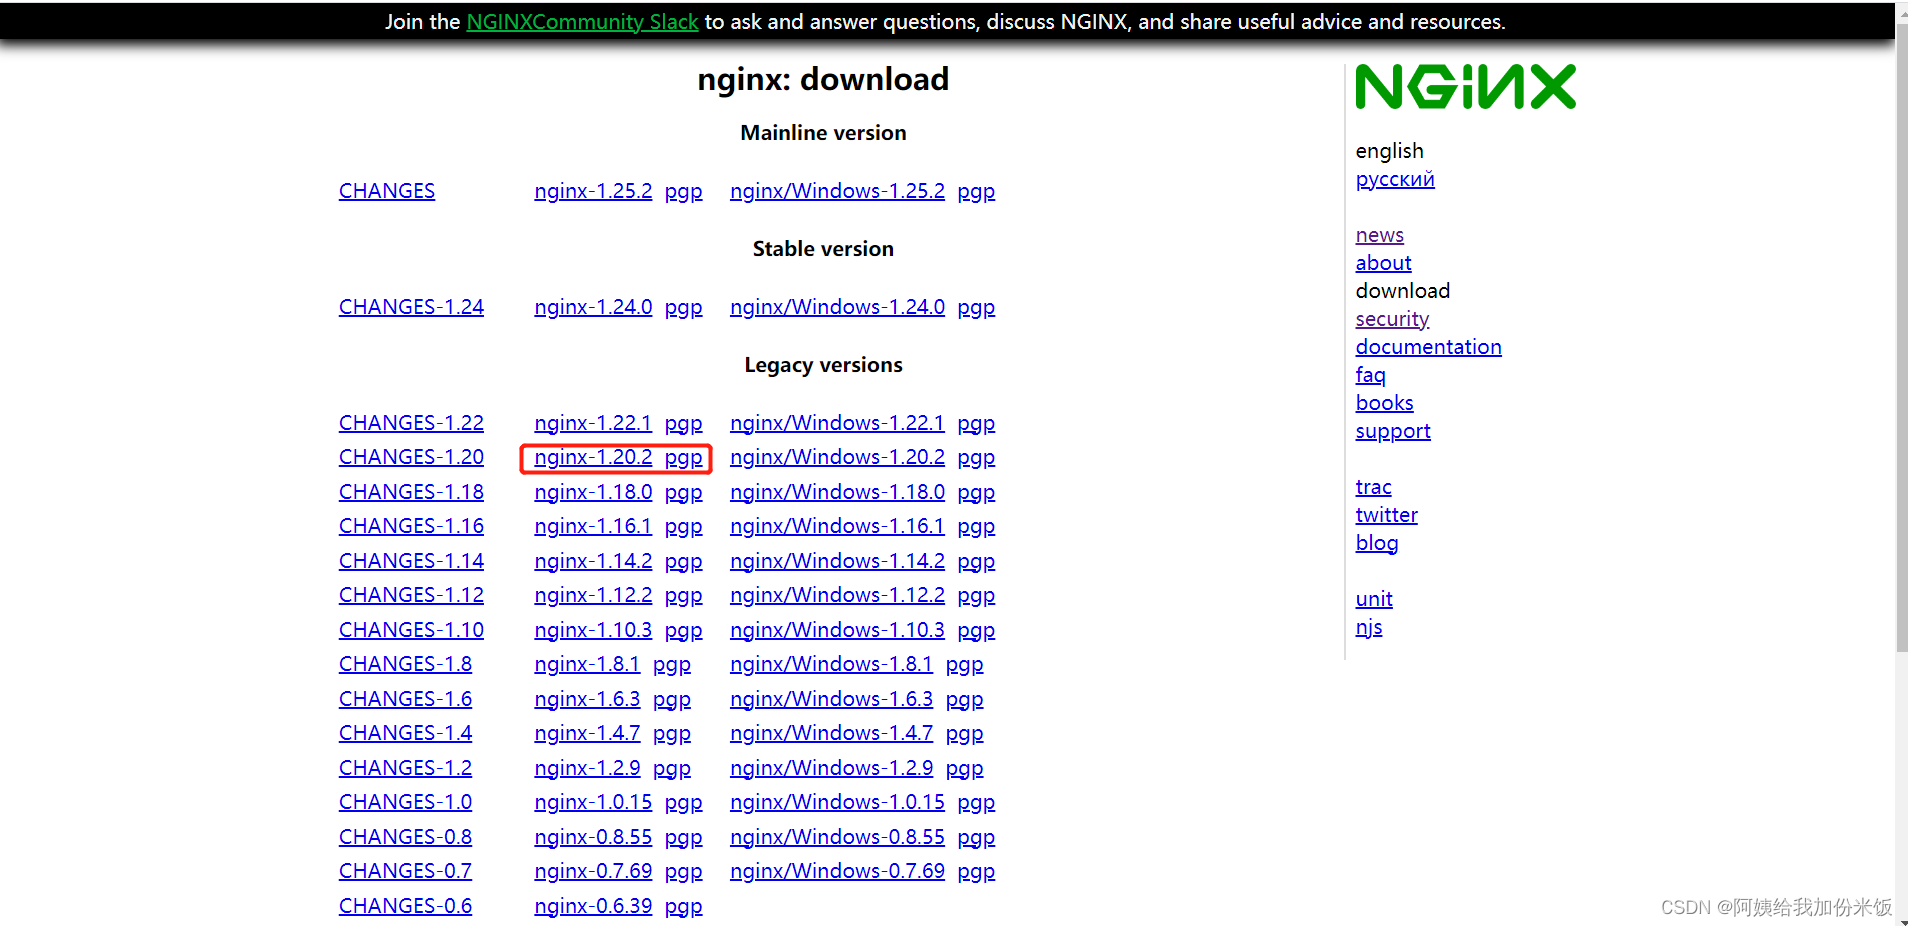The image size is (1908, 926).
Task: Open the security advisories page
Action: [1392, 318]
